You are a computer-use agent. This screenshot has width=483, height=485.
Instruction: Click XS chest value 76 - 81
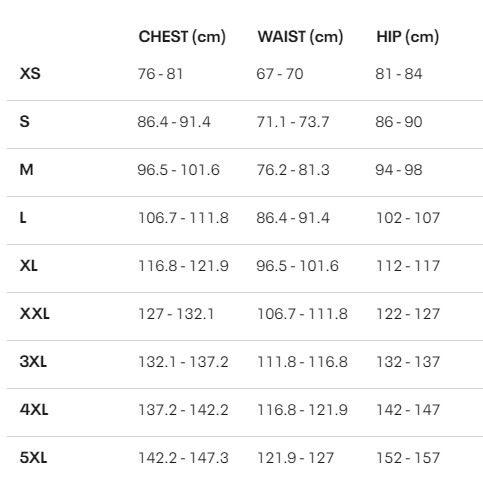[x=160, y=74]
